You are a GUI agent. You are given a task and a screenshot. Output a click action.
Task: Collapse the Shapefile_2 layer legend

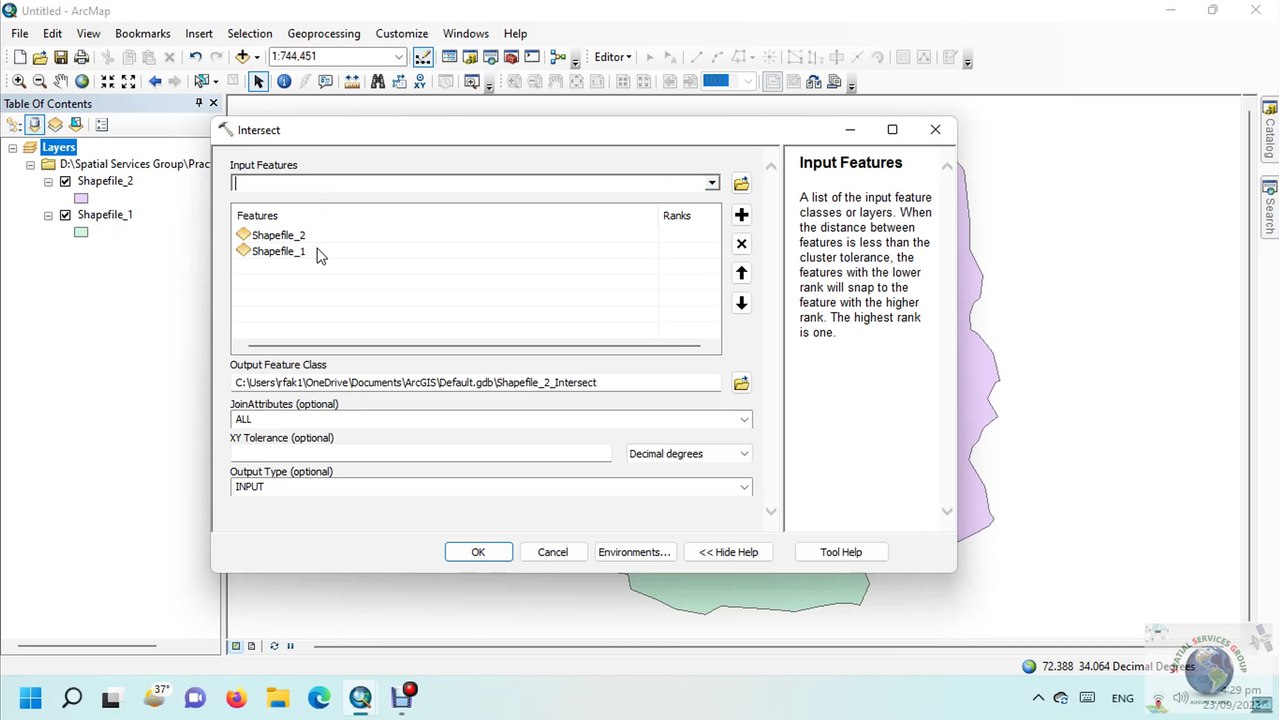(48, 182)
